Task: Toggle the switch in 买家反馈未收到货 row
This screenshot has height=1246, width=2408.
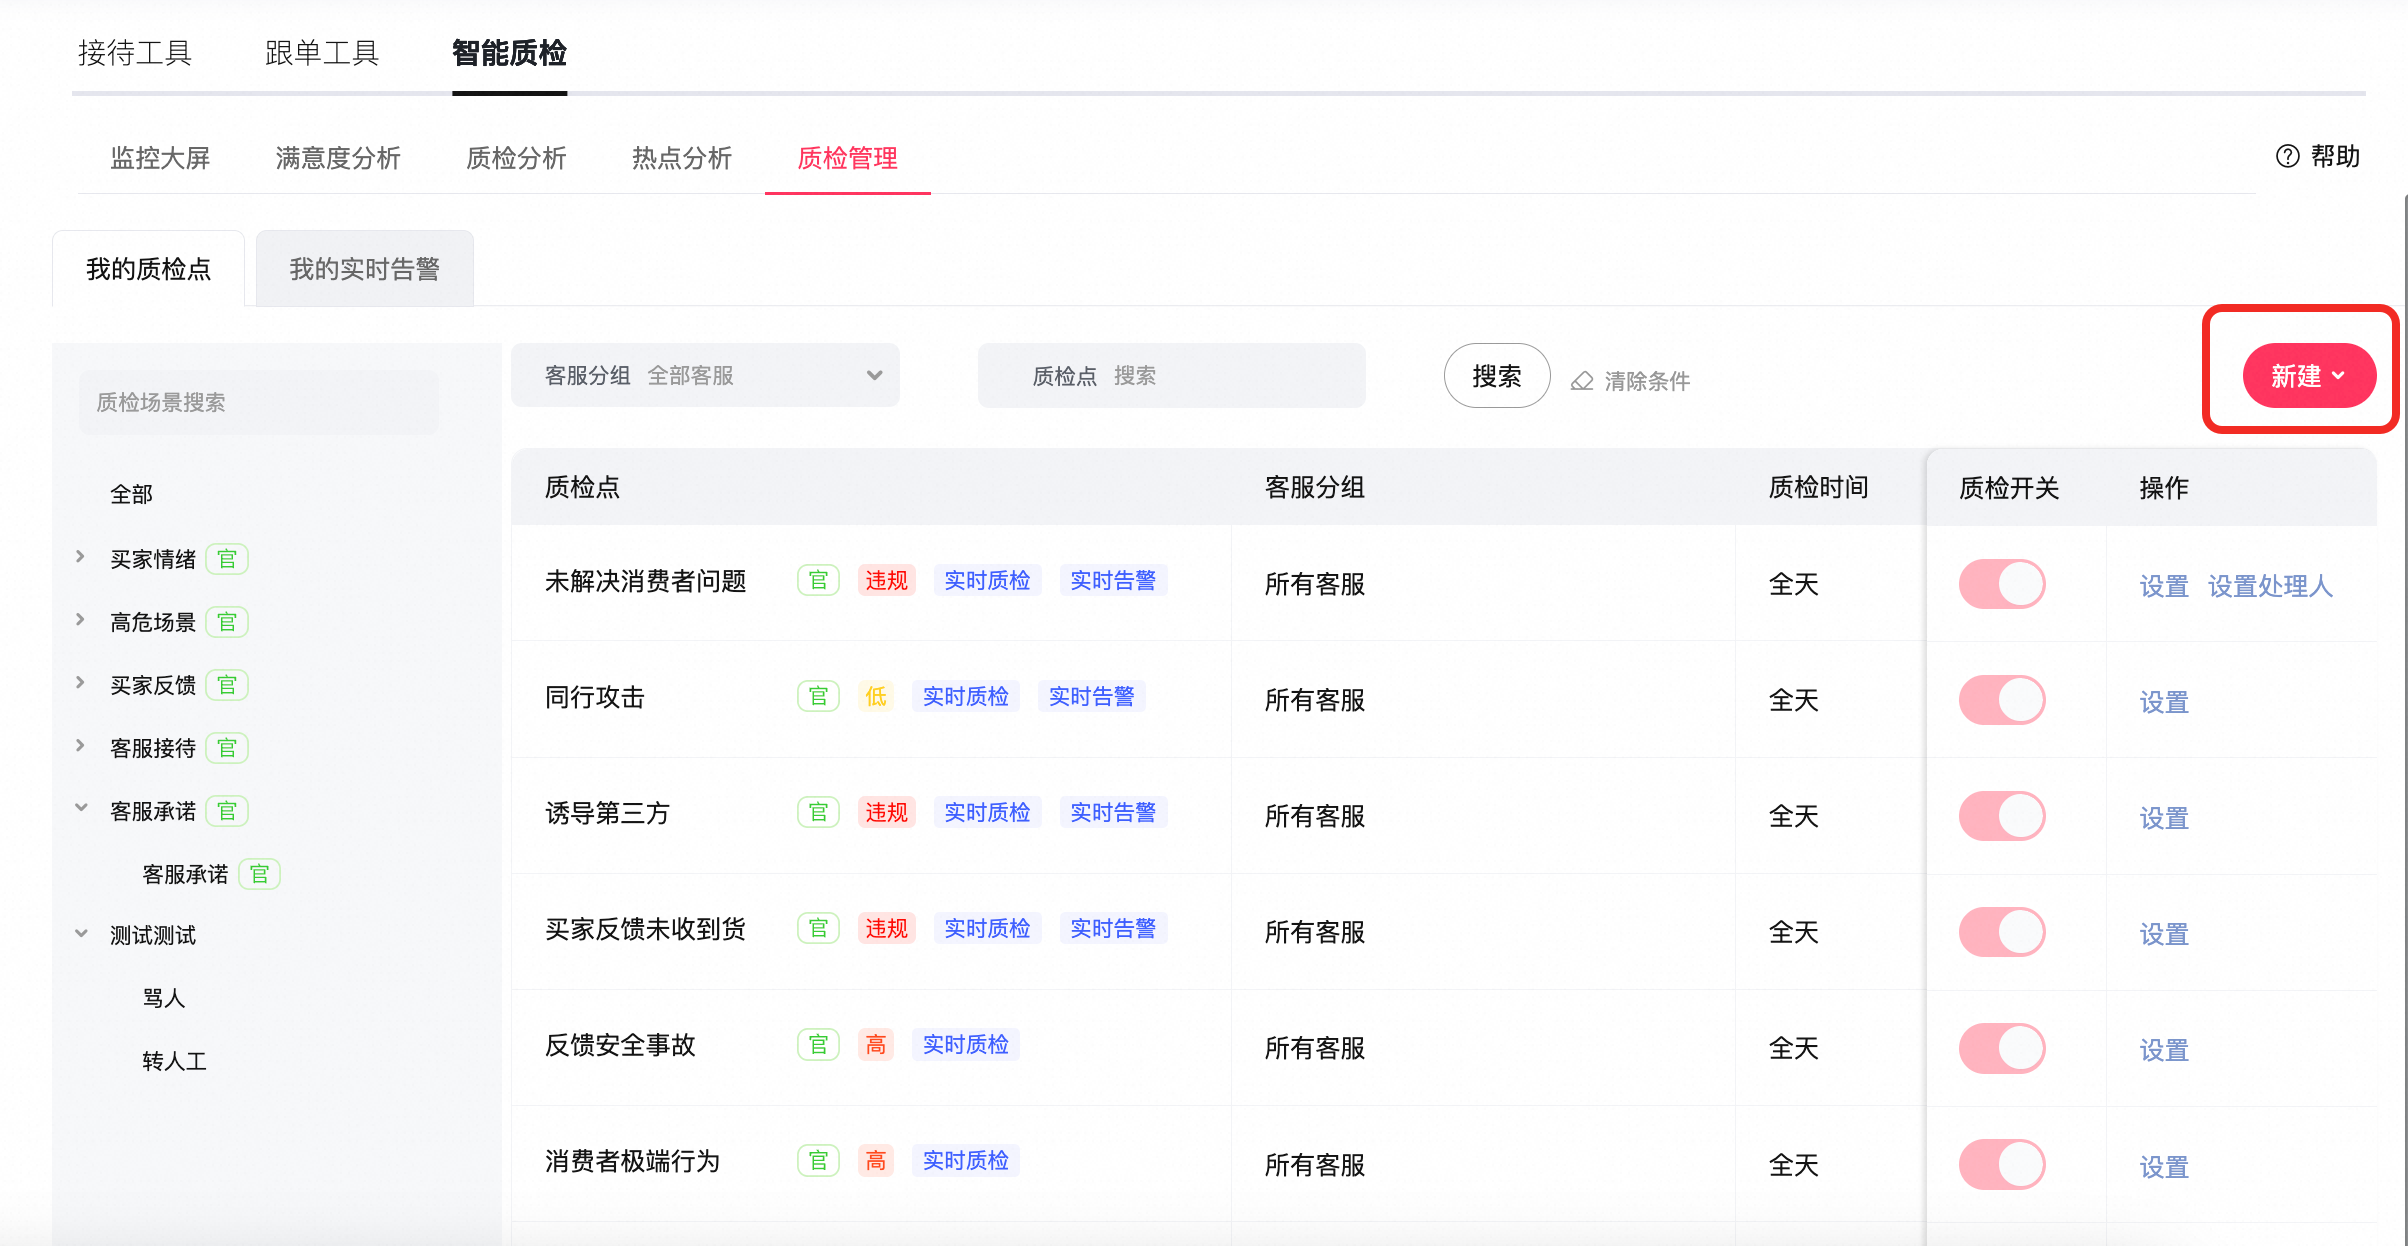Action: tap(2002, 932)
